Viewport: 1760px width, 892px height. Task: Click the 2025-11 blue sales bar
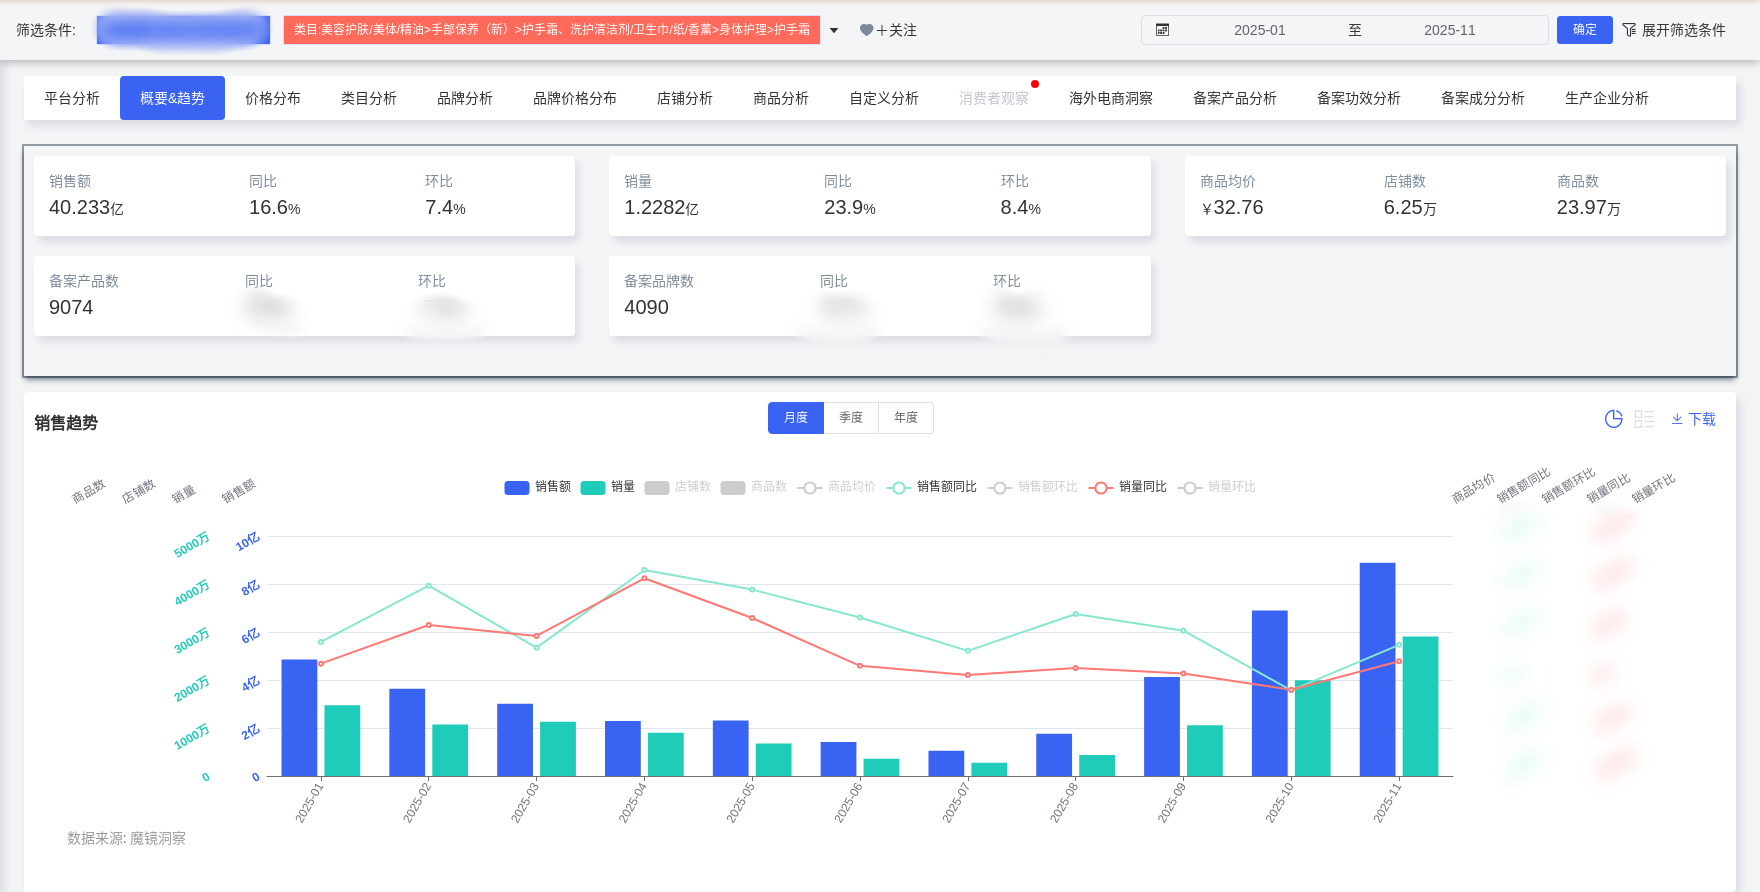click(1377, 668)
